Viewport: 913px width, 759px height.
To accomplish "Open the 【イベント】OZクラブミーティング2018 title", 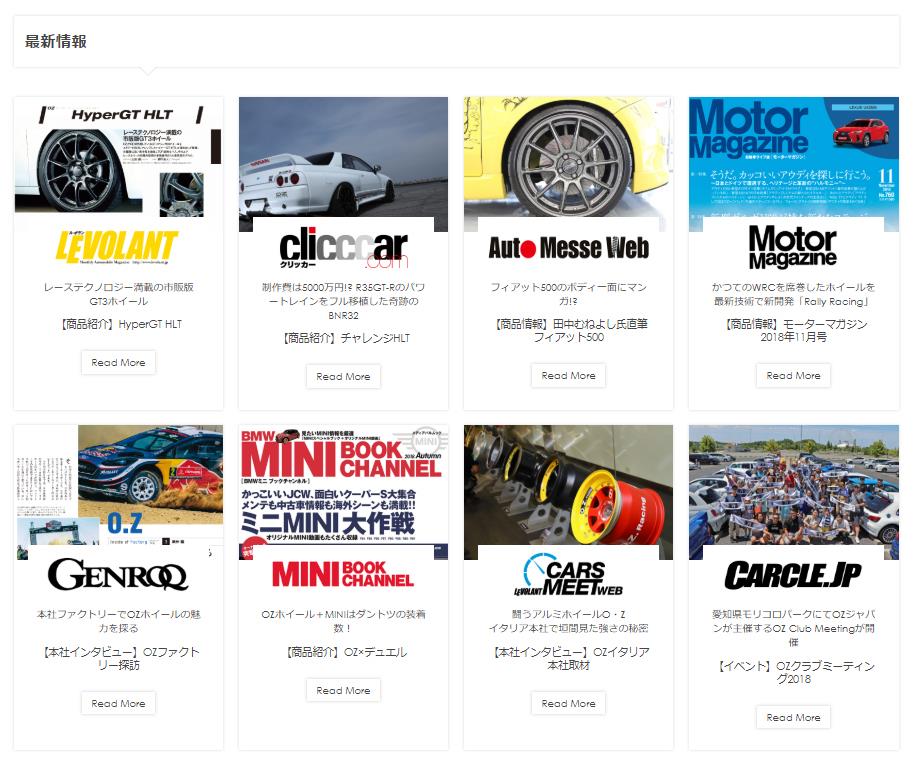I will pyautogui.click(x=794, y=672).
